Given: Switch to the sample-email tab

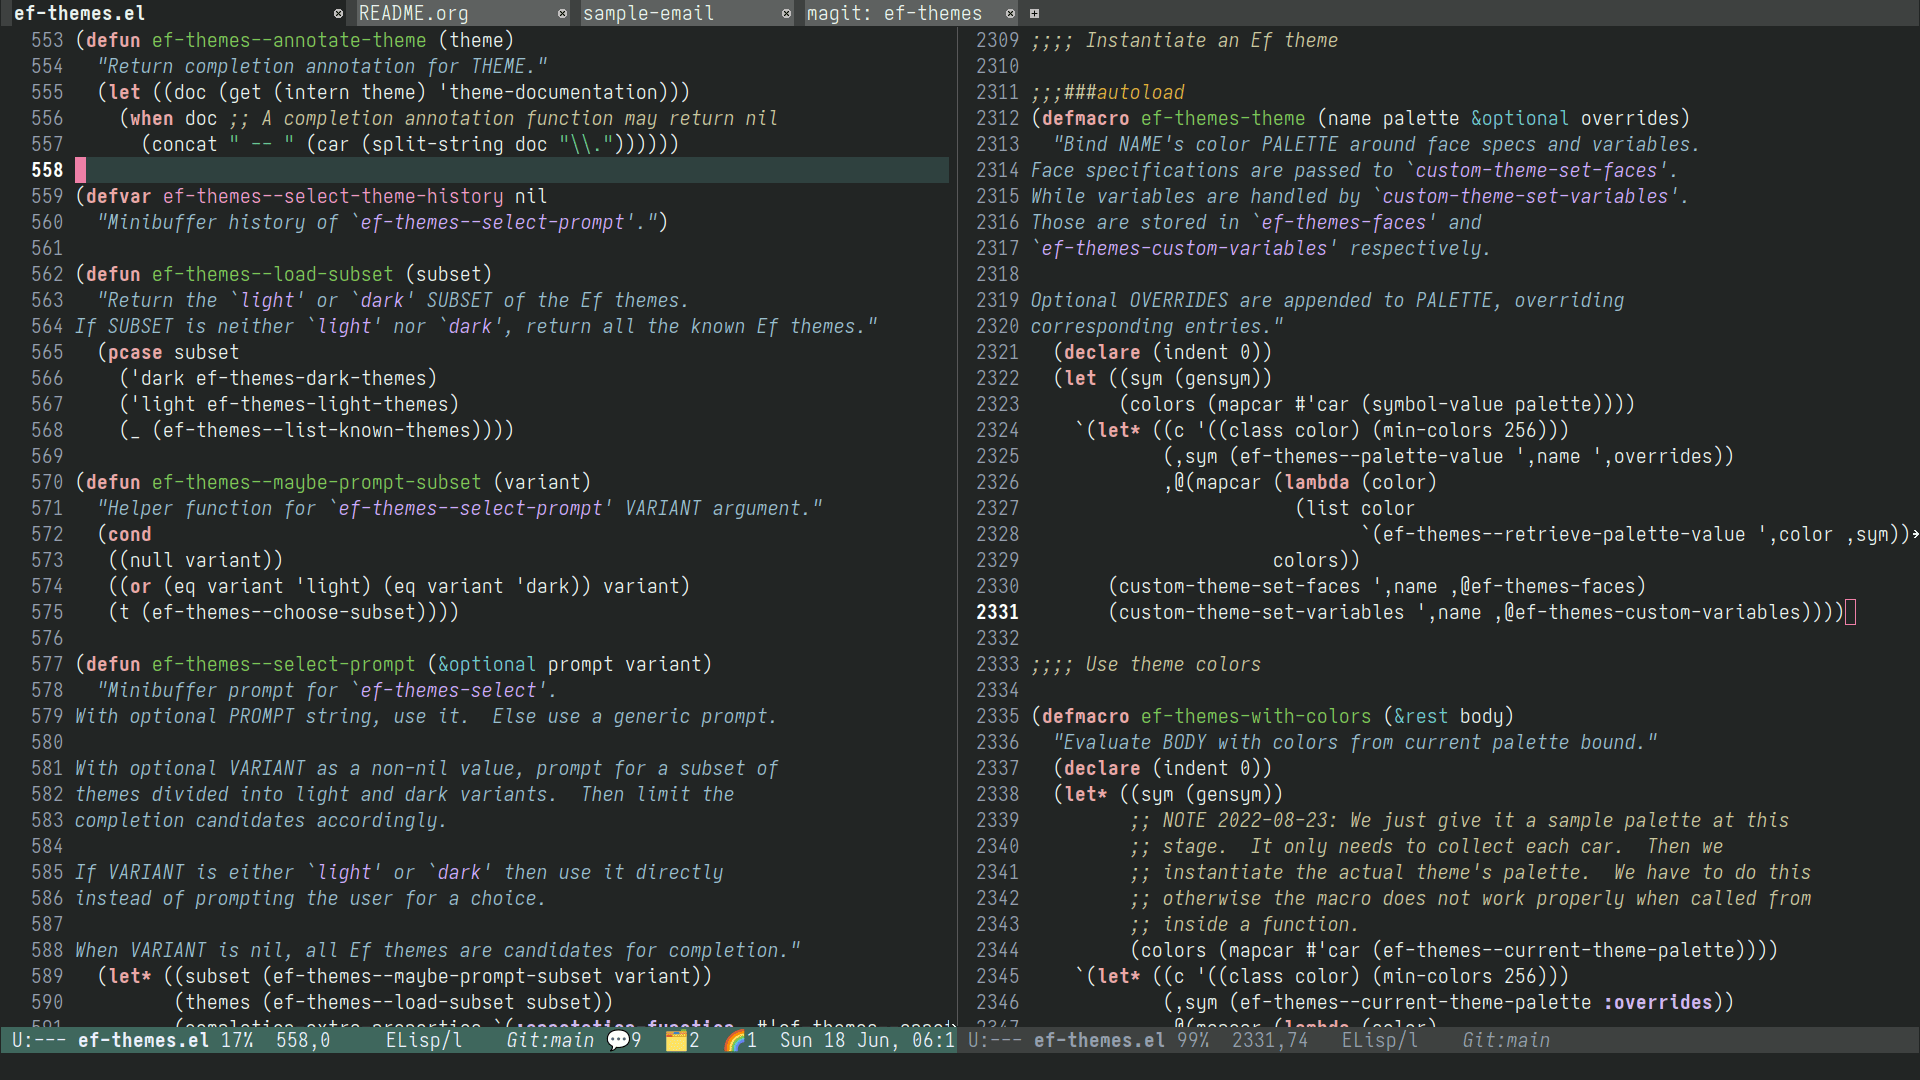Looking at the screenshot, I should [648, 13].
